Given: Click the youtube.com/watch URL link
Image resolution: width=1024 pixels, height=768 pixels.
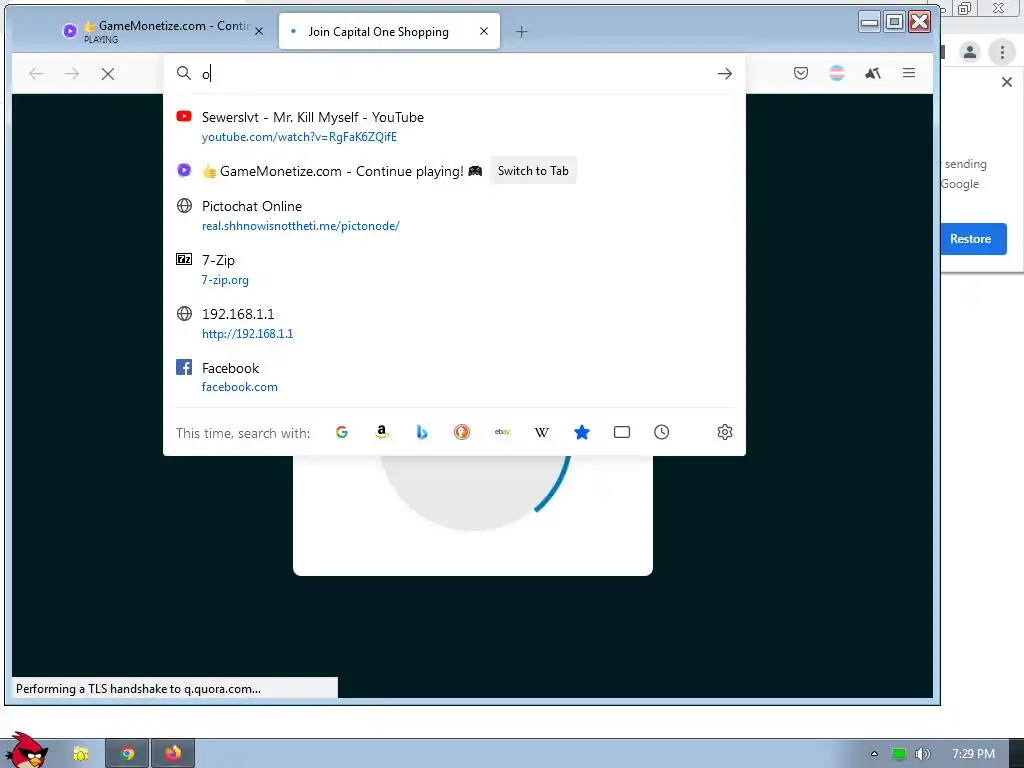Looking at the screenshot, I should [299, 137].
